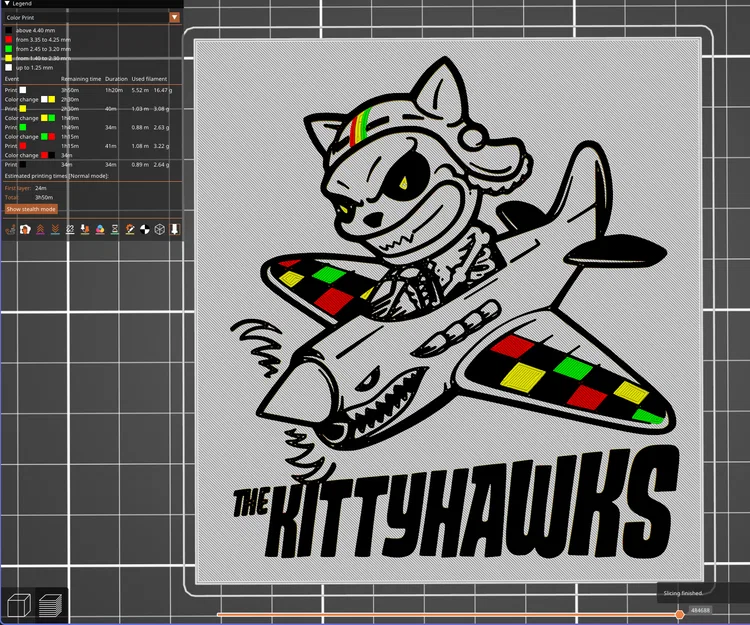The width and height of the screenshot is (750, 625).
Task: Click the 3.22 g filament weight
Action: [161, 146]
